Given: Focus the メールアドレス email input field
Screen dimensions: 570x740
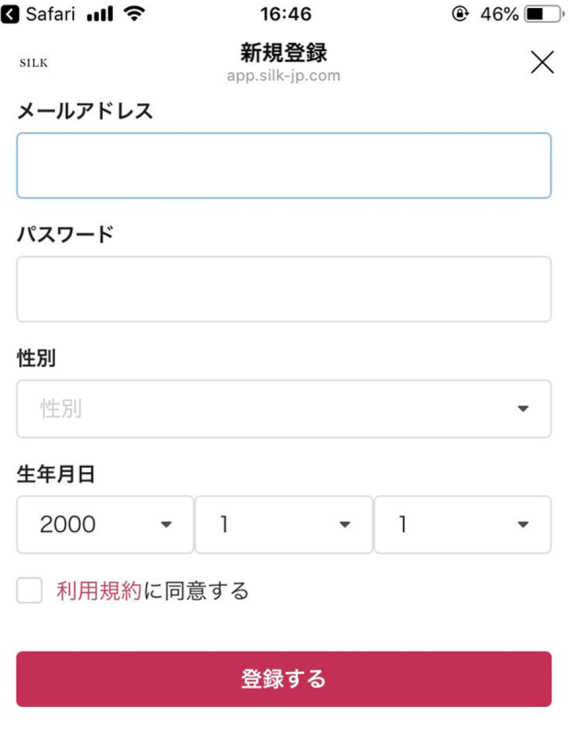Looking at the screenshot, I should [284, 166].
